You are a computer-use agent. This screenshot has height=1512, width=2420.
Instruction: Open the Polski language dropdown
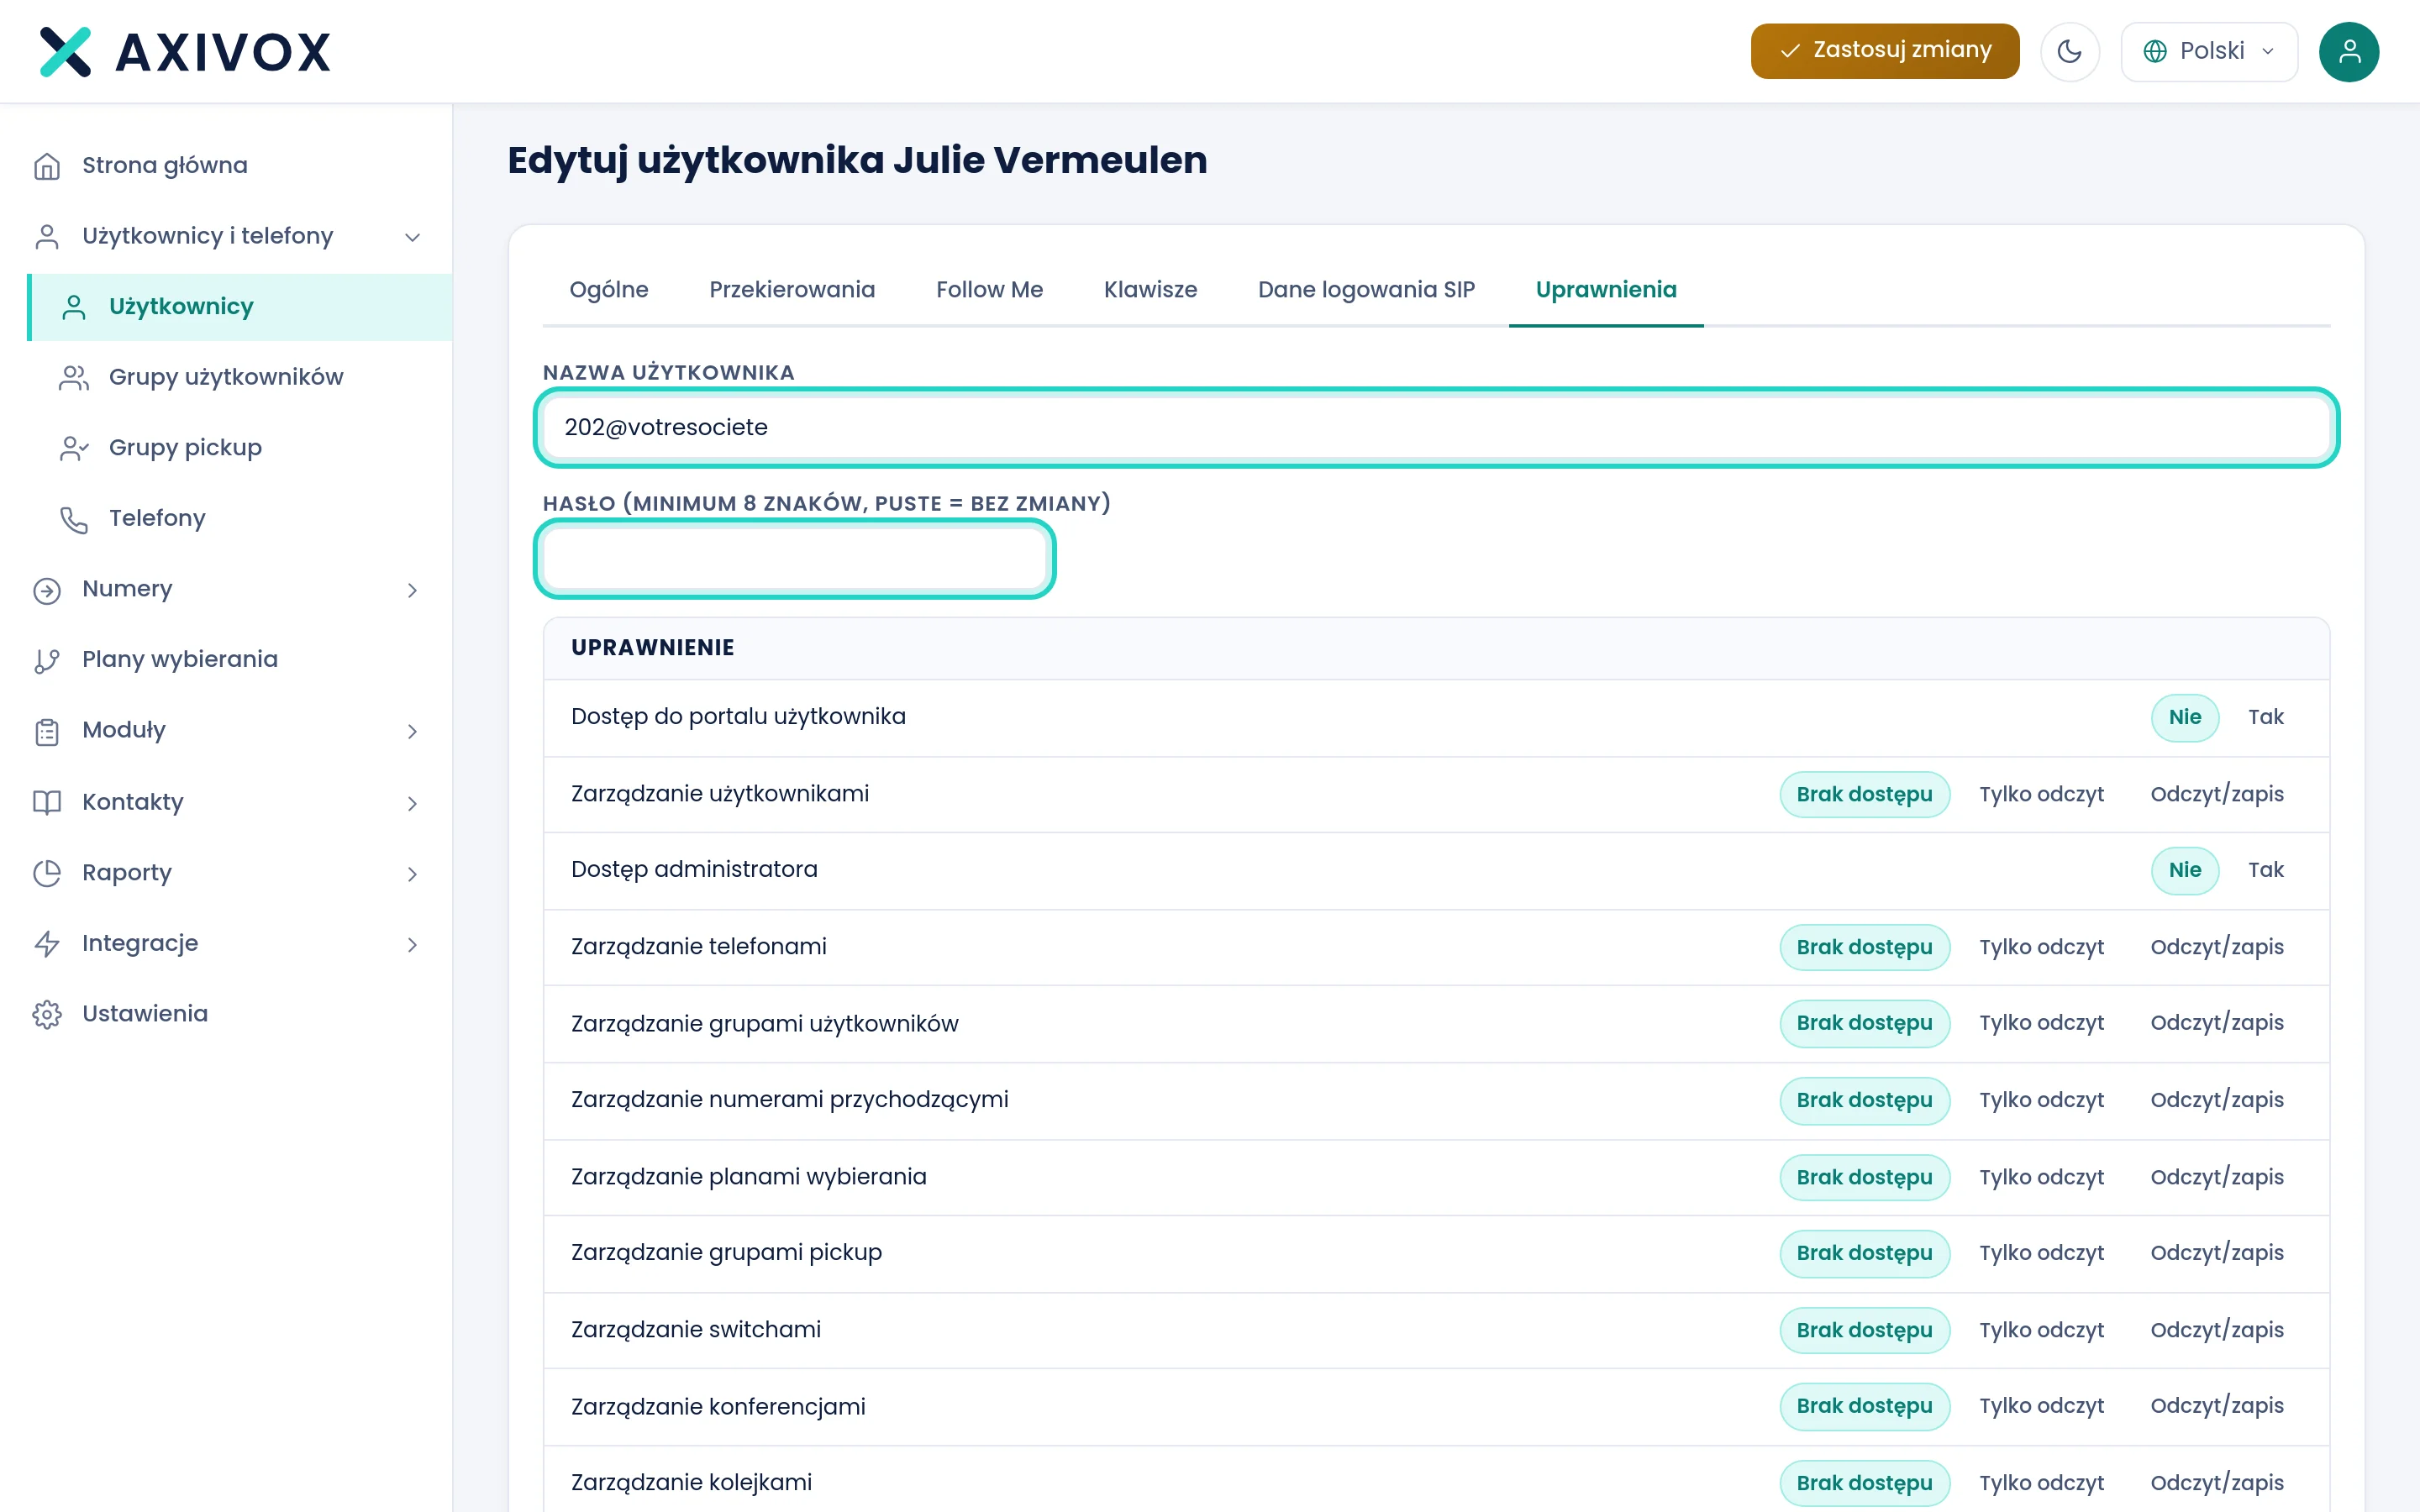pyautogui.click(x=2208, y=51)
